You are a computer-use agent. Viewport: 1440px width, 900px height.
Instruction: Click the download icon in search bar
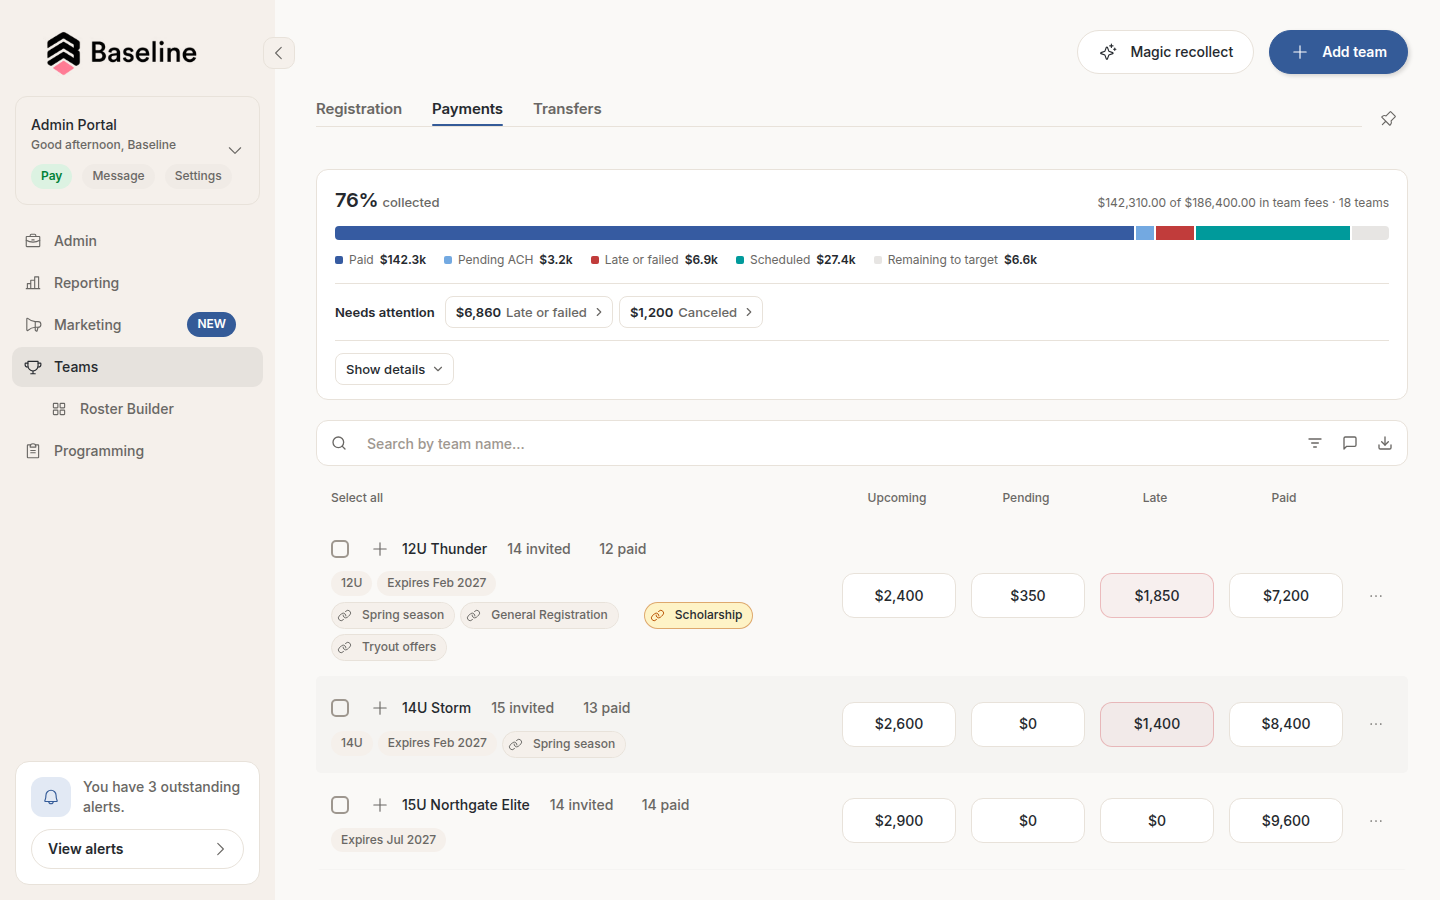point(1385,443)
